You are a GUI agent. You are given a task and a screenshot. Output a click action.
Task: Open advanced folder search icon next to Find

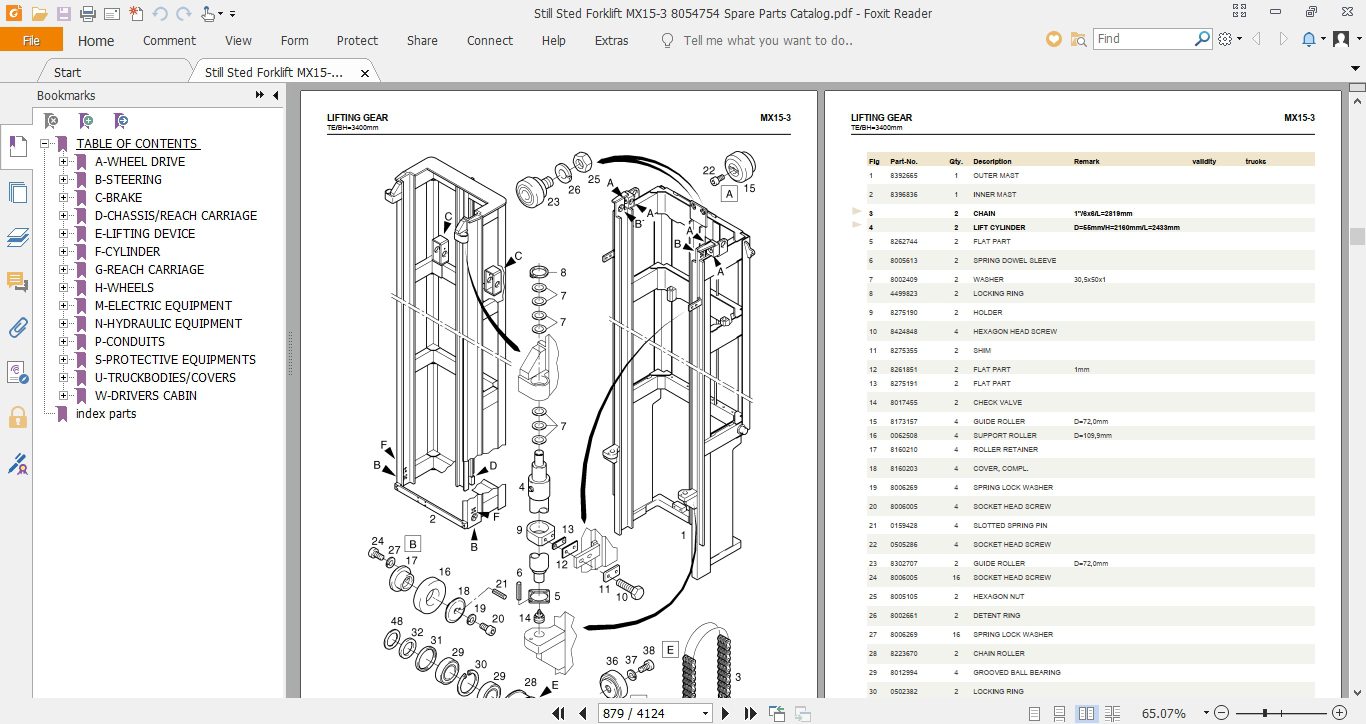(x=1078, y=39)
